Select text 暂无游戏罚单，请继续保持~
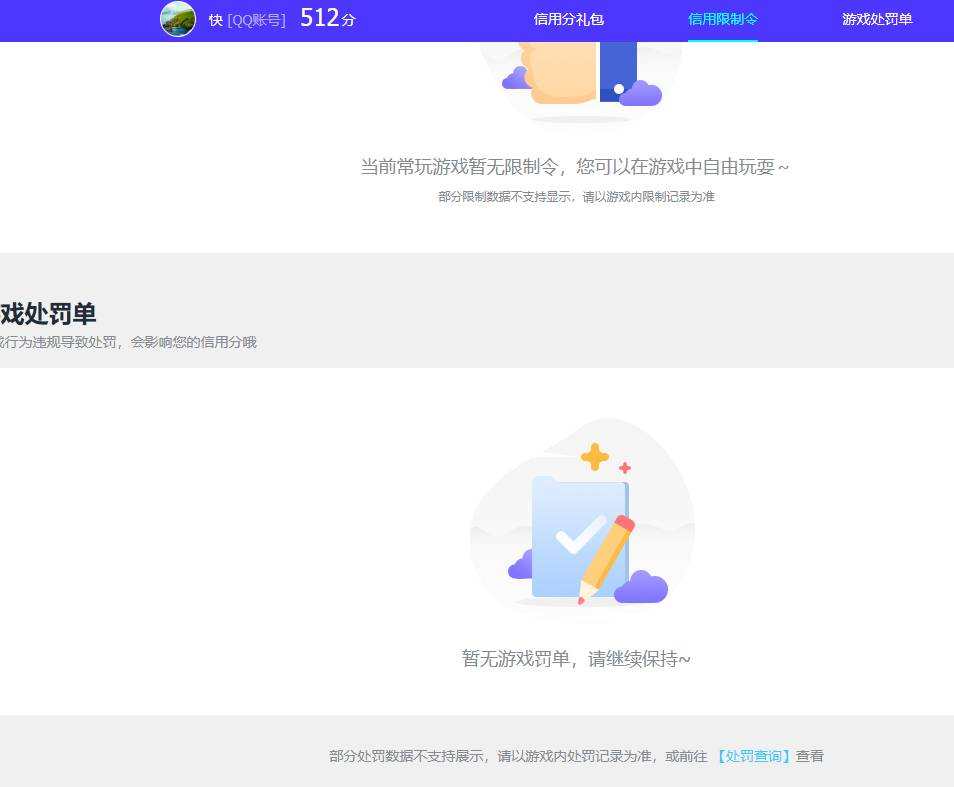Viewport: 954px width, 787px height. pyautogui.click(x=576, y=659)
